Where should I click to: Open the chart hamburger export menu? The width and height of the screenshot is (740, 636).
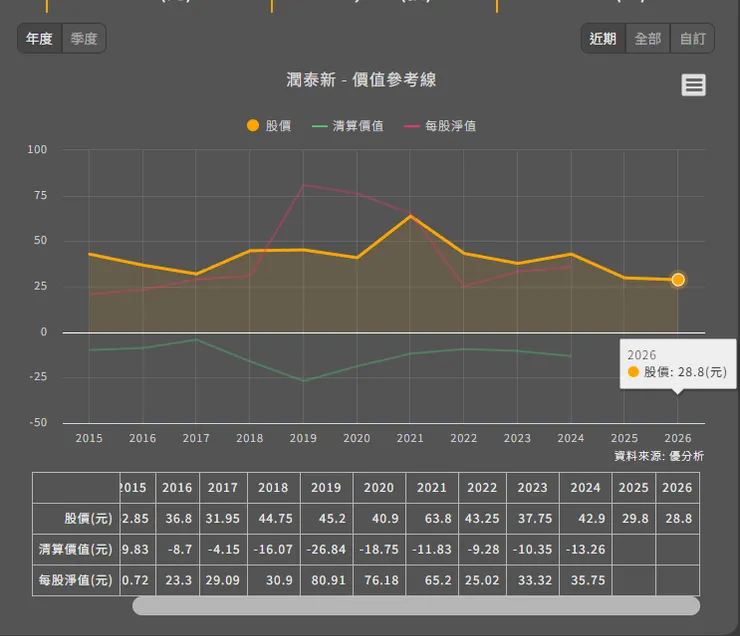pos(693,85)
